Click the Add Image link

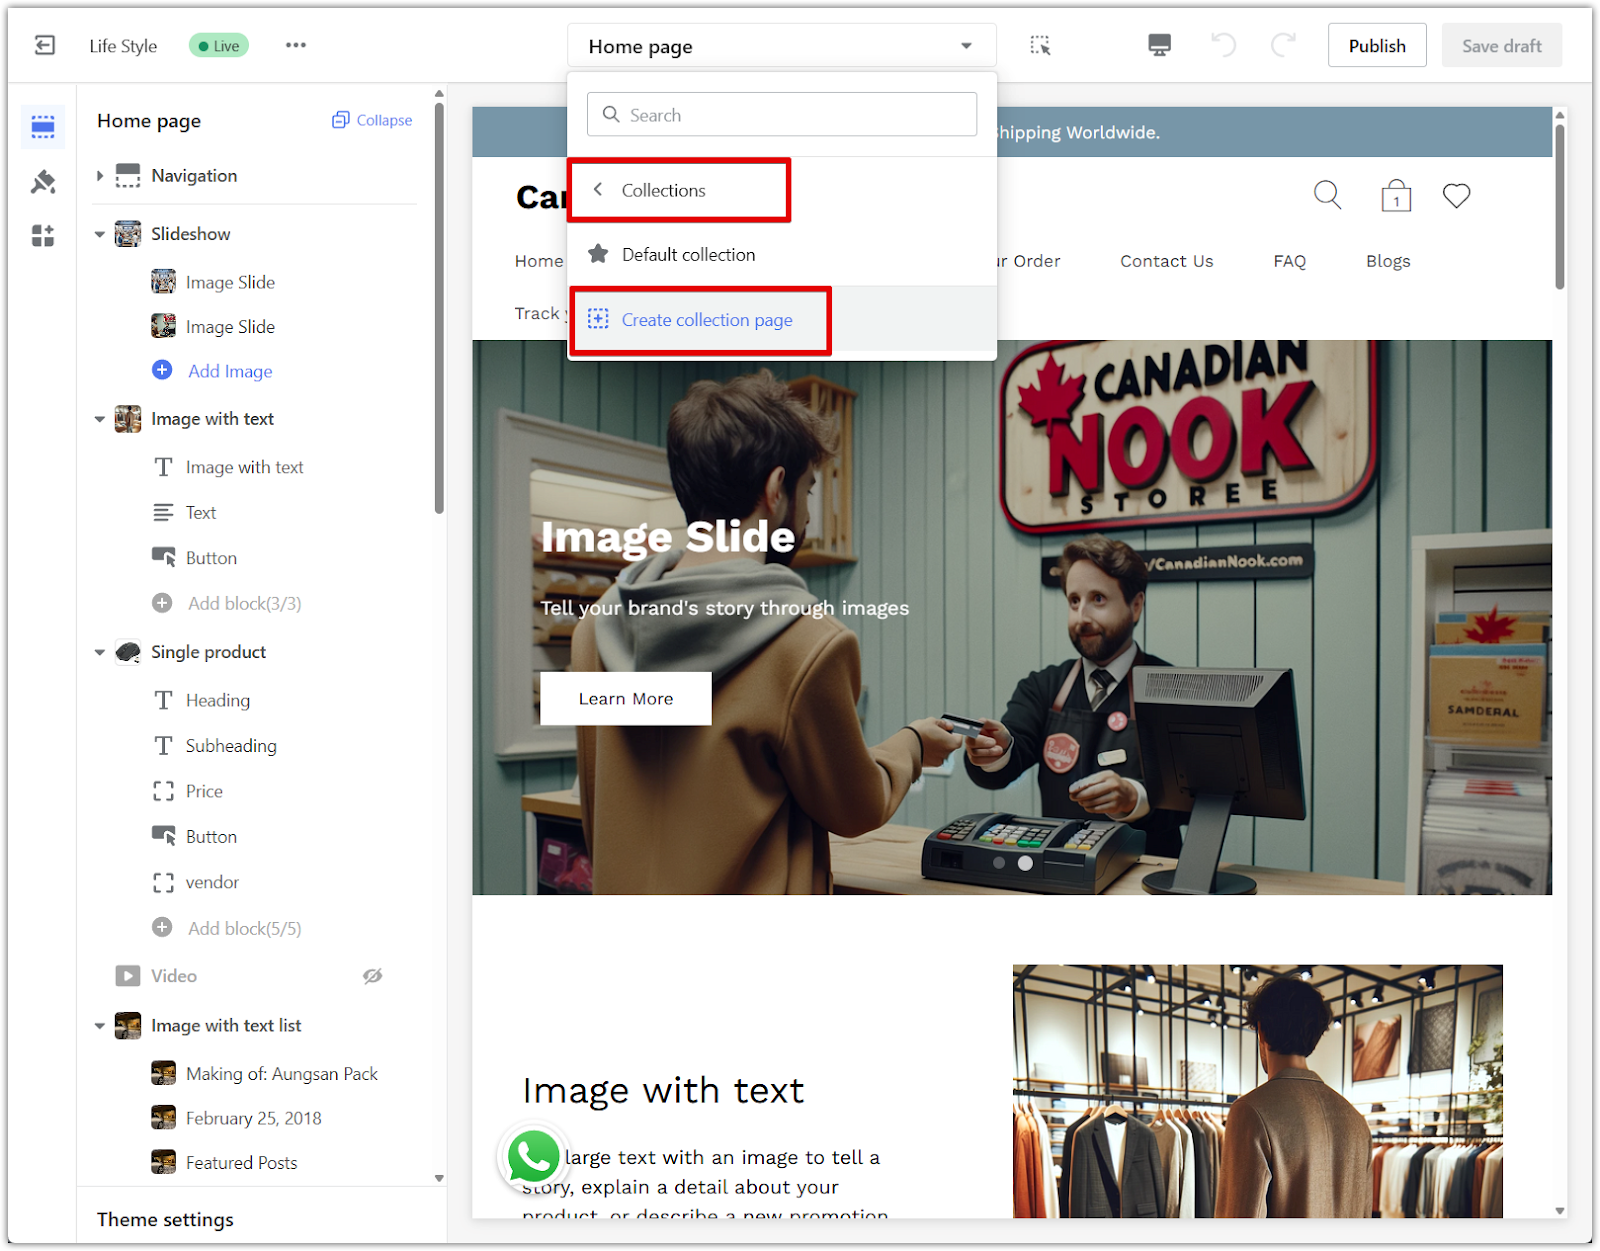230,371
